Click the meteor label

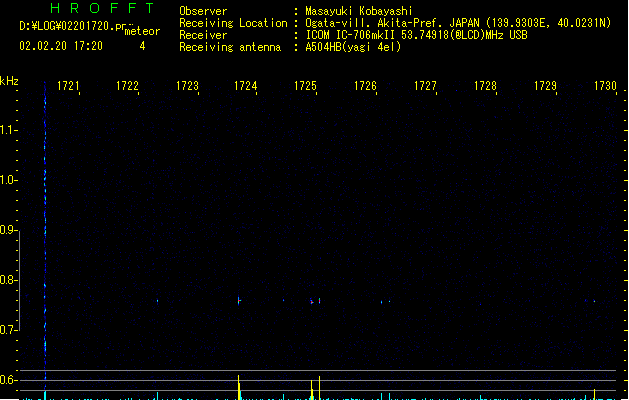point(142,31)
